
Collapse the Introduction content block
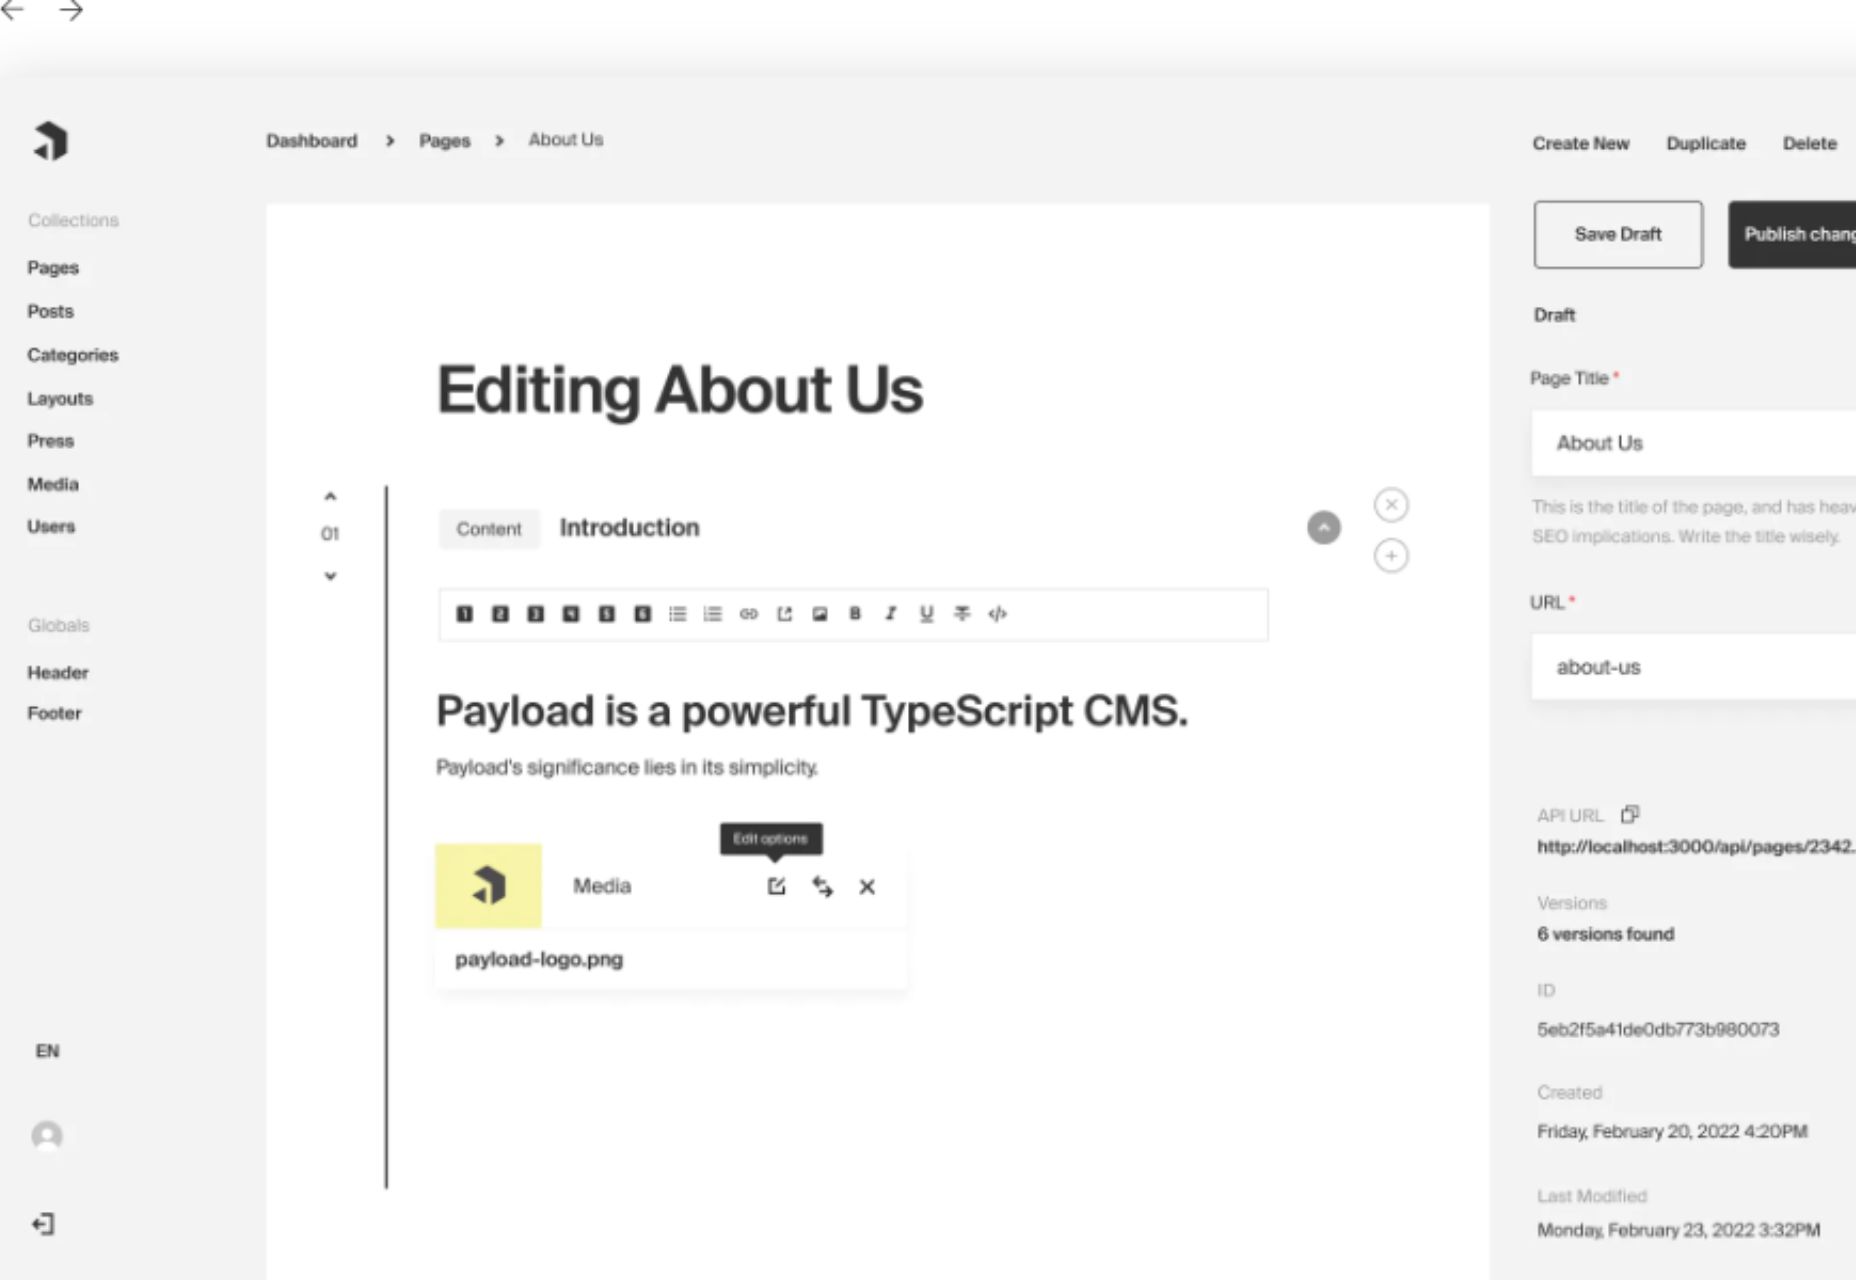coord(1324,528)
